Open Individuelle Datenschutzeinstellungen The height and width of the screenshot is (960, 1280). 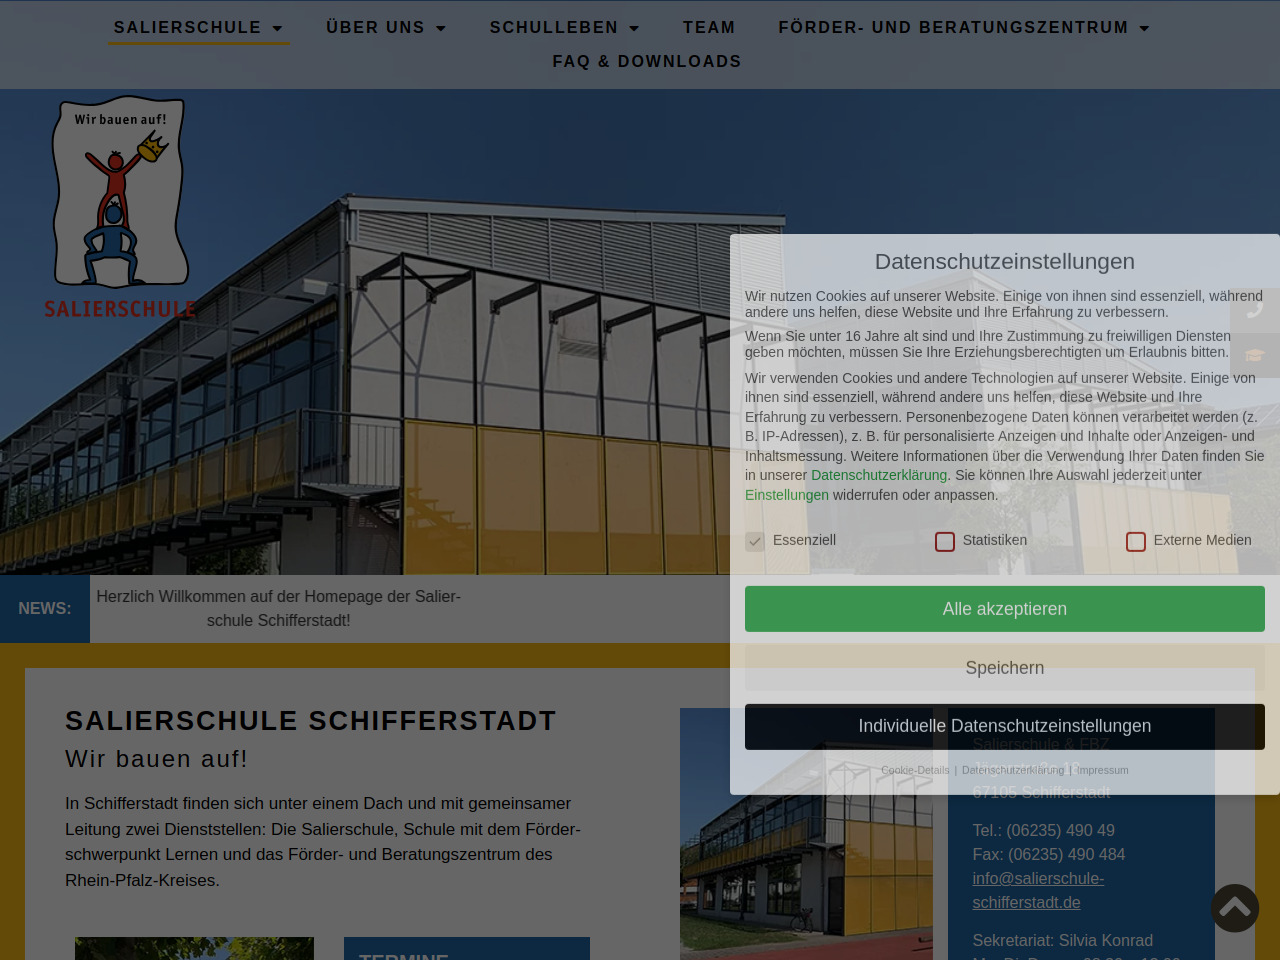(x=1004, y=726)
